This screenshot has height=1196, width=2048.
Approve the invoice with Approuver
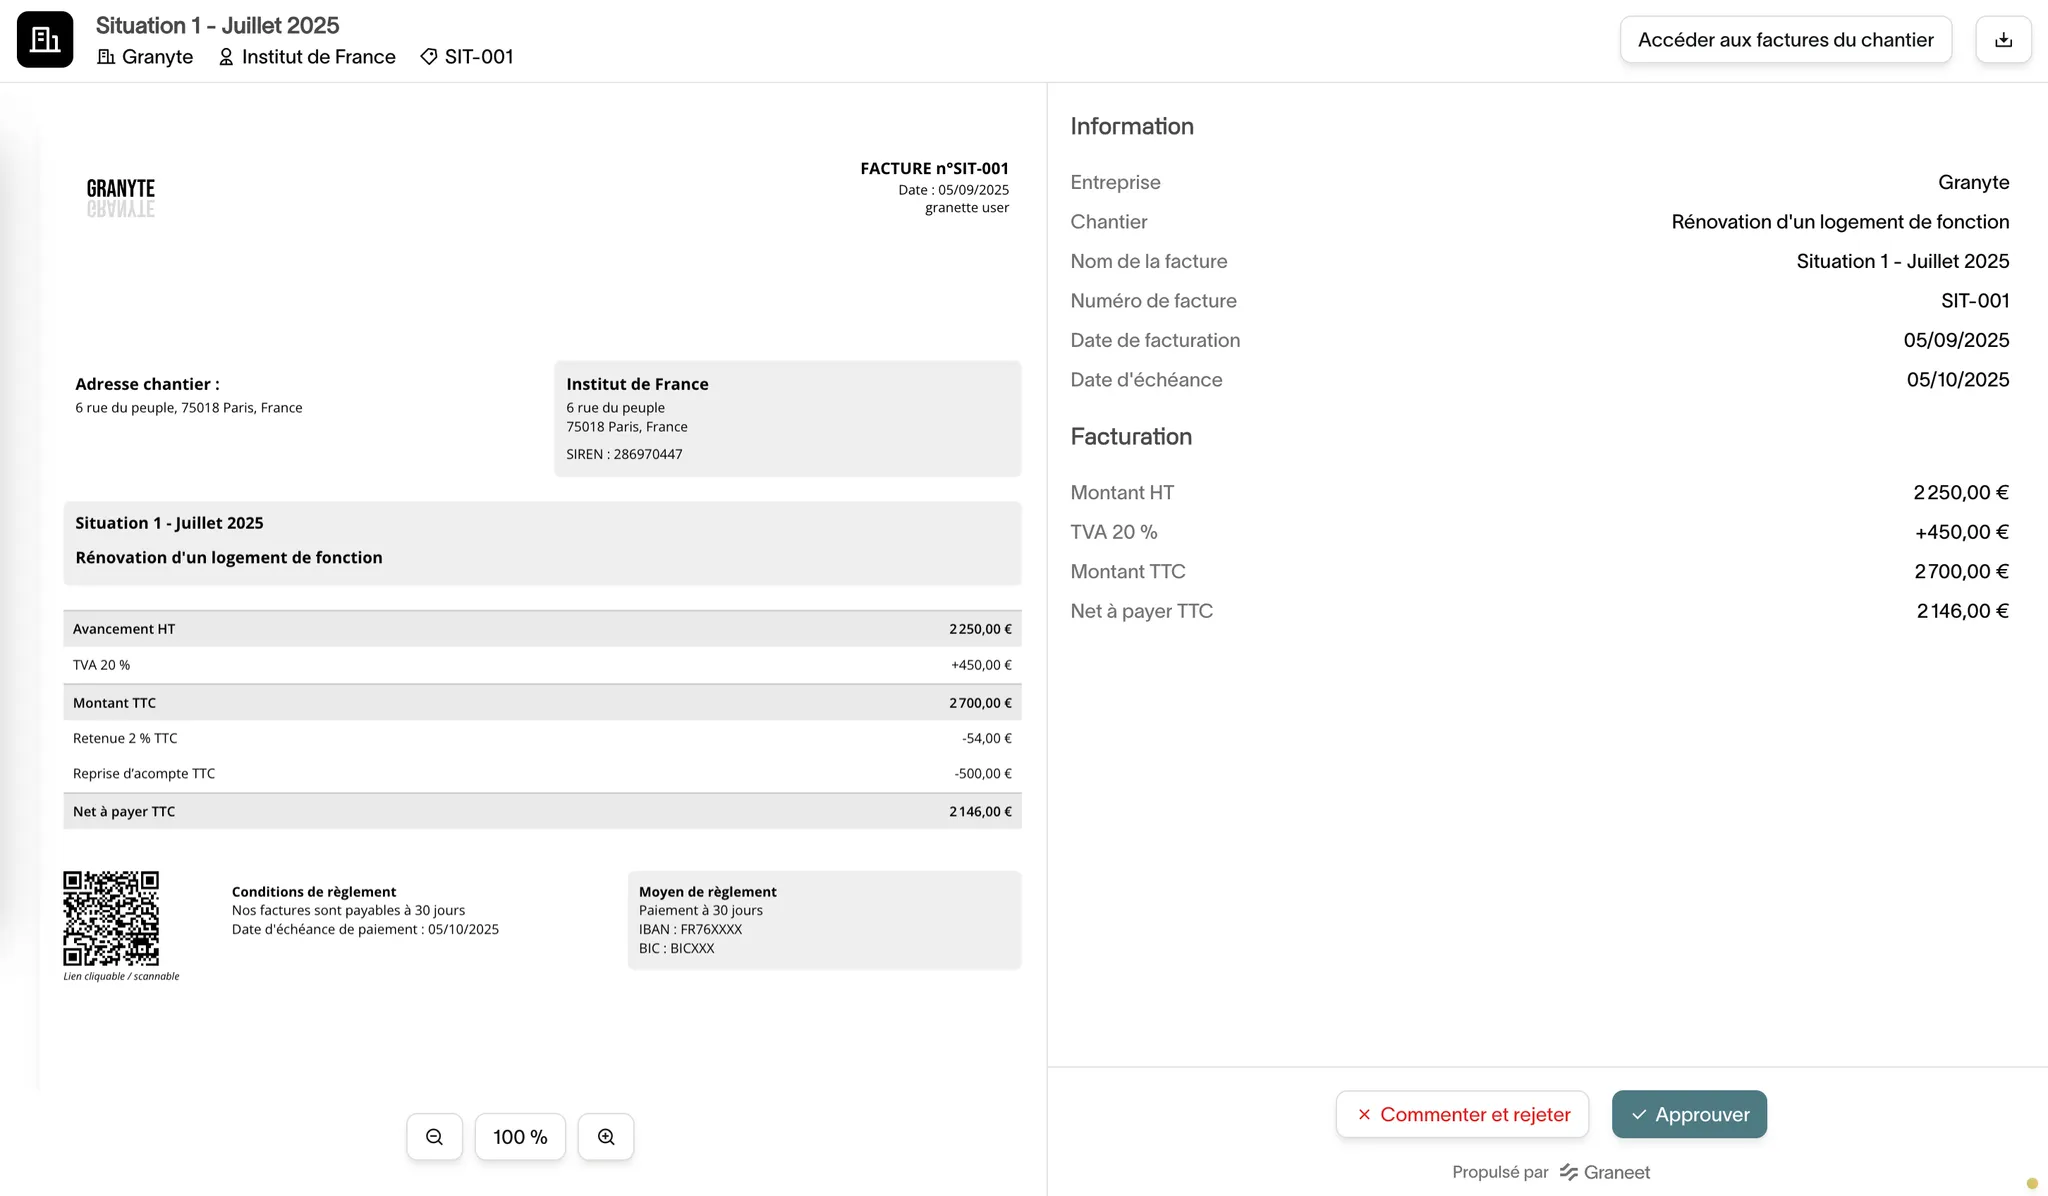pos(1689,1114)
